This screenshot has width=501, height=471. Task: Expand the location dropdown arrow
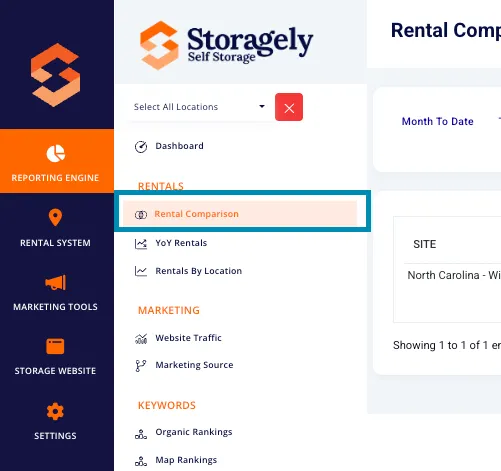[262, 106]
